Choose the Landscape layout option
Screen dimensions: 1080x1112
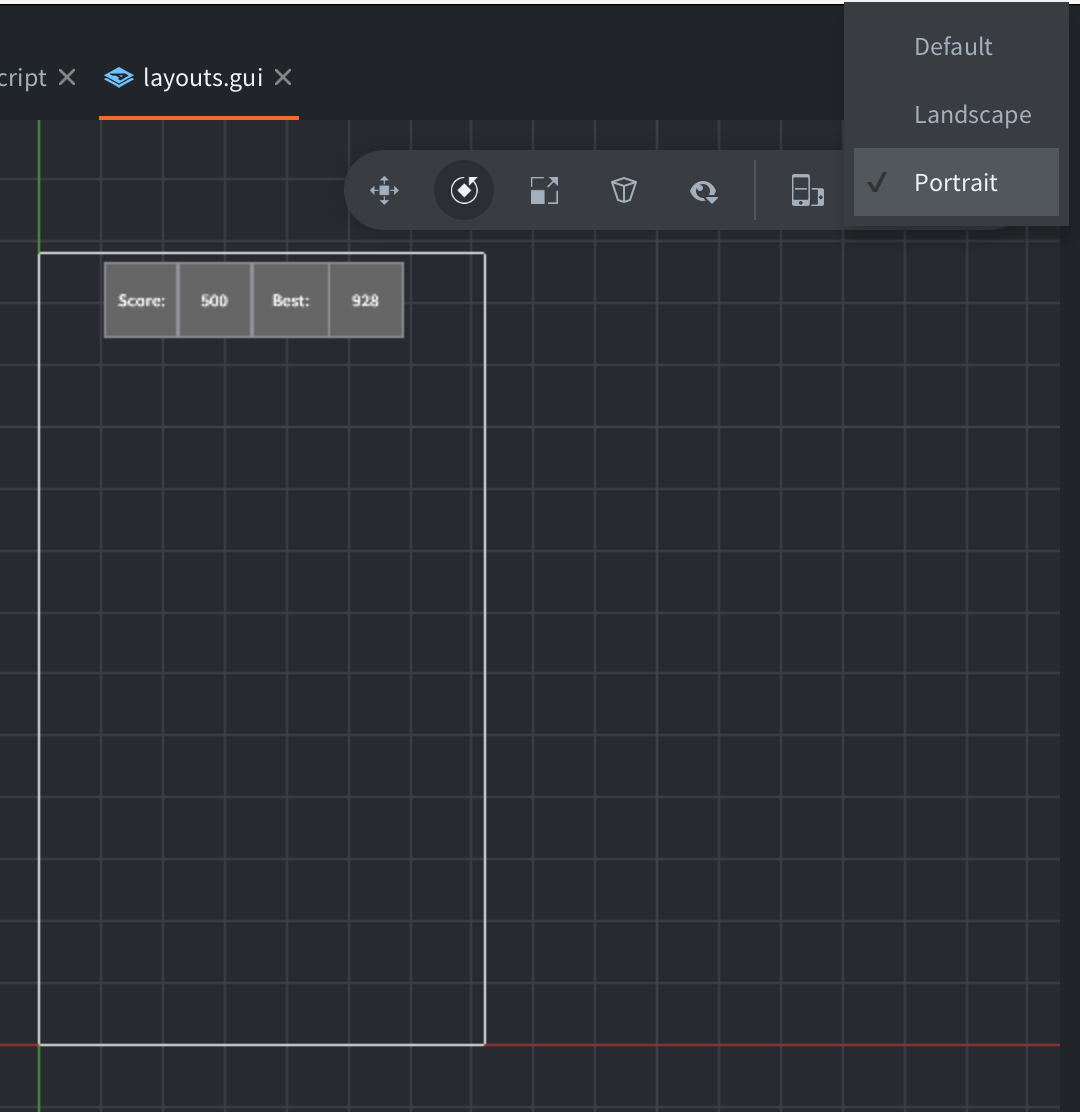click(x=956, y=114)
